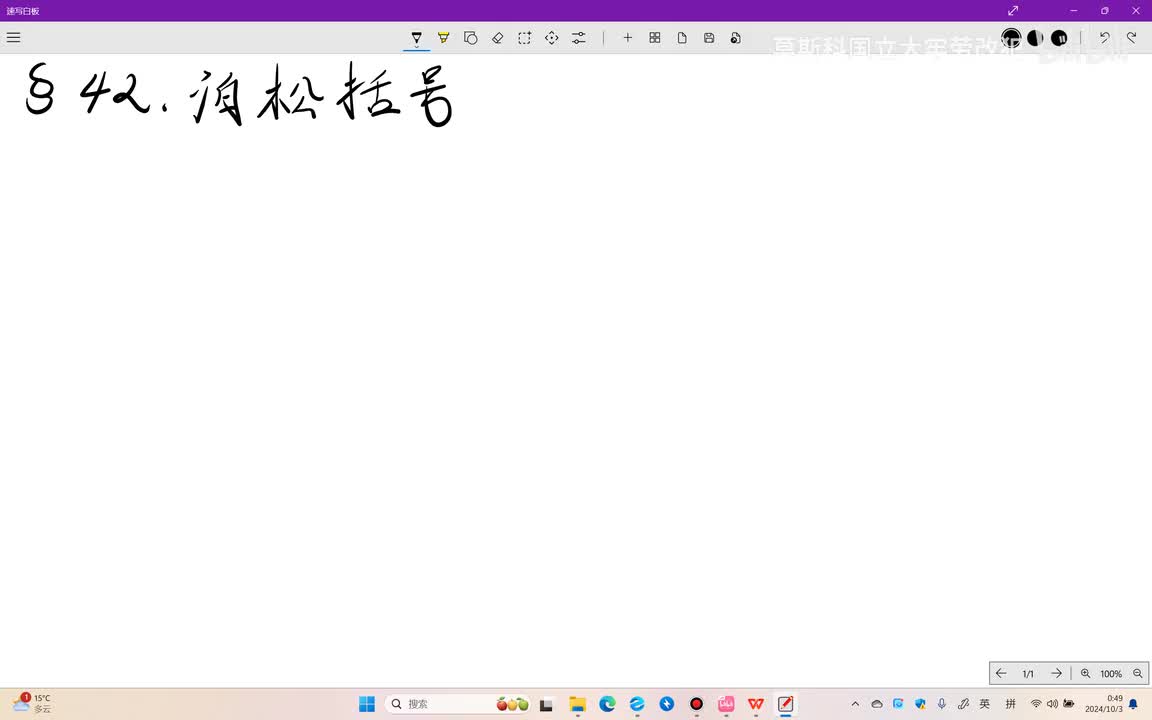
Task: Click the whiteboard app taskbar icon
Action: pos(785,704)
